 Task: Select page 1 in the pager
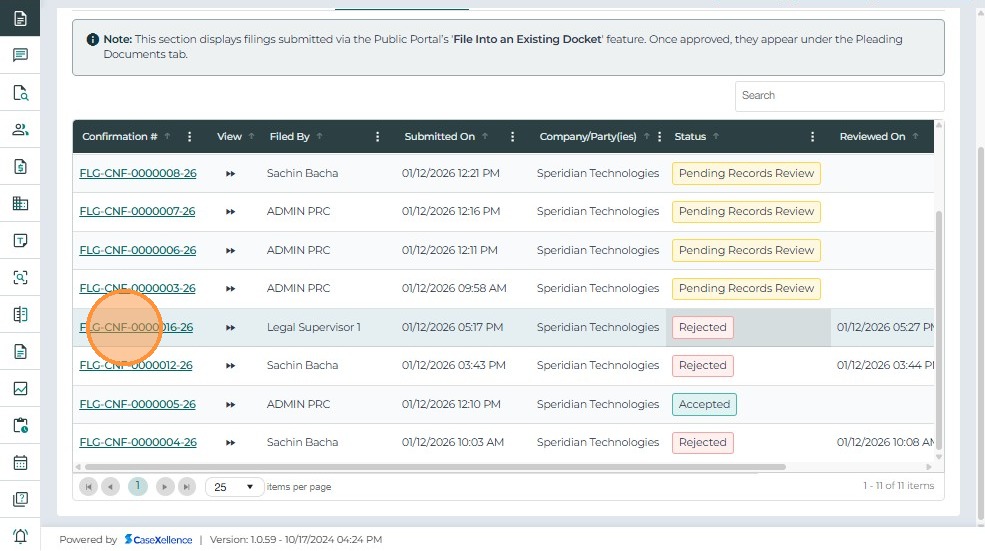click(x=137, y=487)
